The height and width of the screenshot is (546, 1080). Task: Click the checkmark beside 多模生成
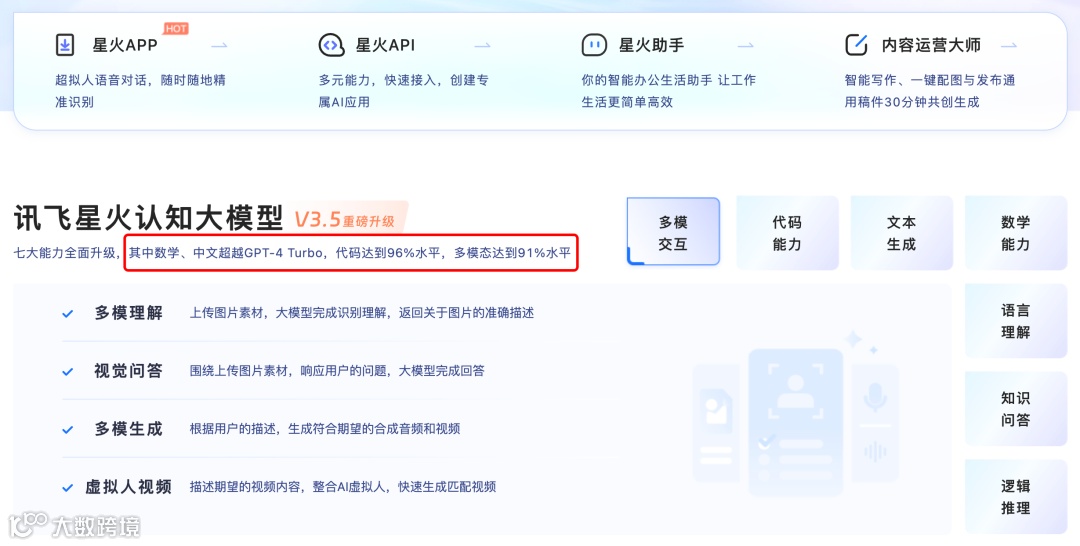(x=68, y=430)
